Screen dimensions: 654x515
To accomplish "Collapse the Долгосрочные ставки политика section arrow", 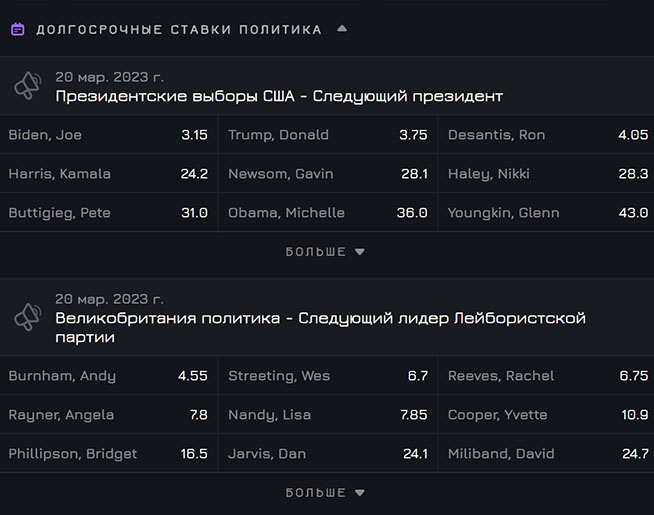I will (342, 29).
